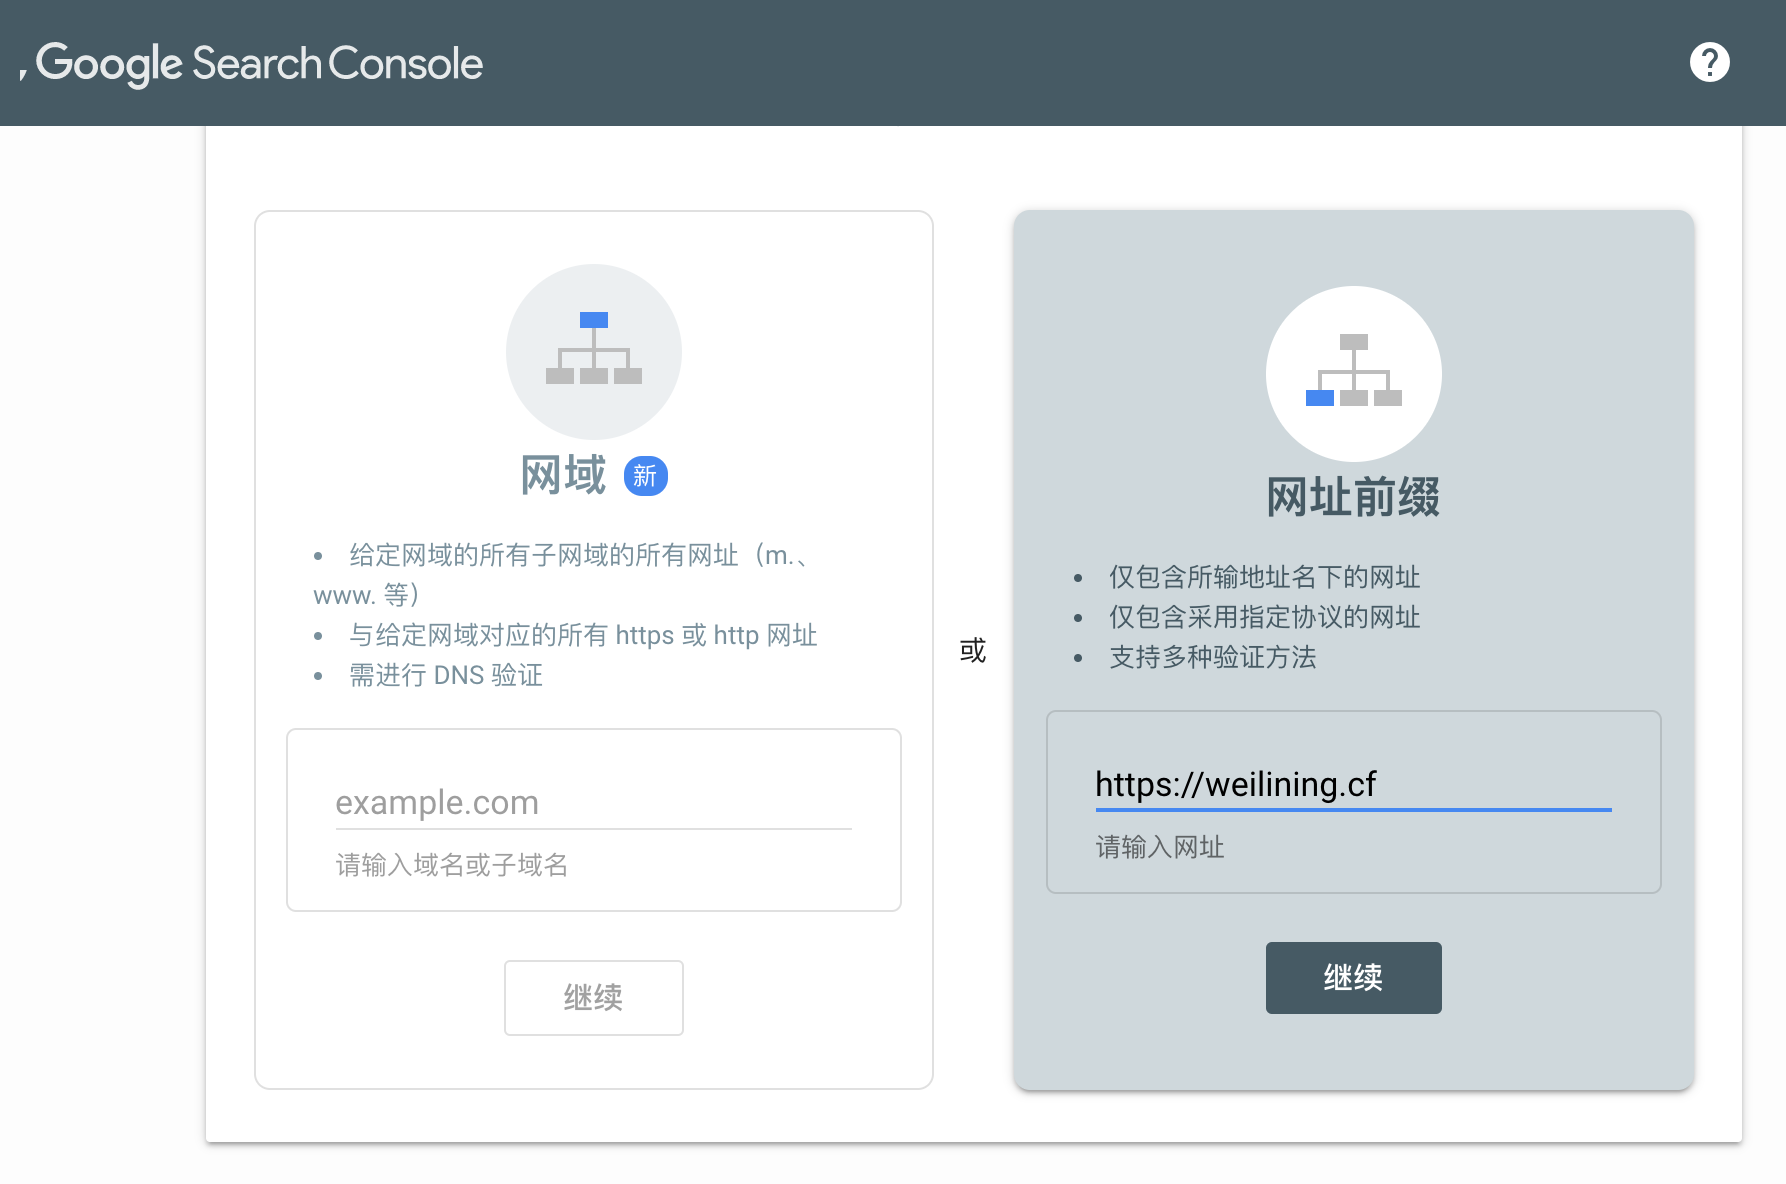Select the 网域 heading text
Screen dimensions: 1786x1184
point(563,475)
